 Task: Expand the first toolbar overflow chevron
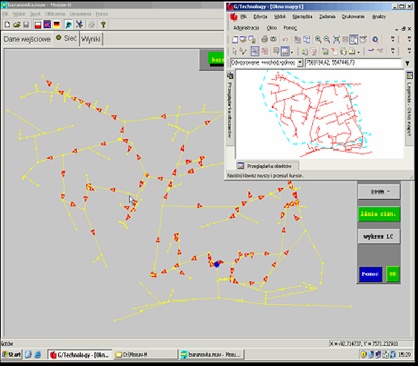393,39
